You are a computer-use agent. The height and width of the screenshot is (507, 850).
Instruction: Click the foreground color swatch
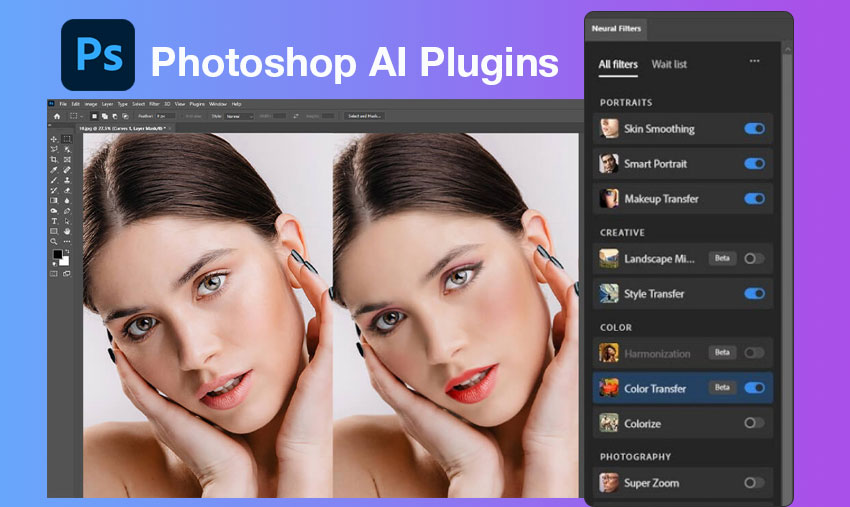[56, 254]
